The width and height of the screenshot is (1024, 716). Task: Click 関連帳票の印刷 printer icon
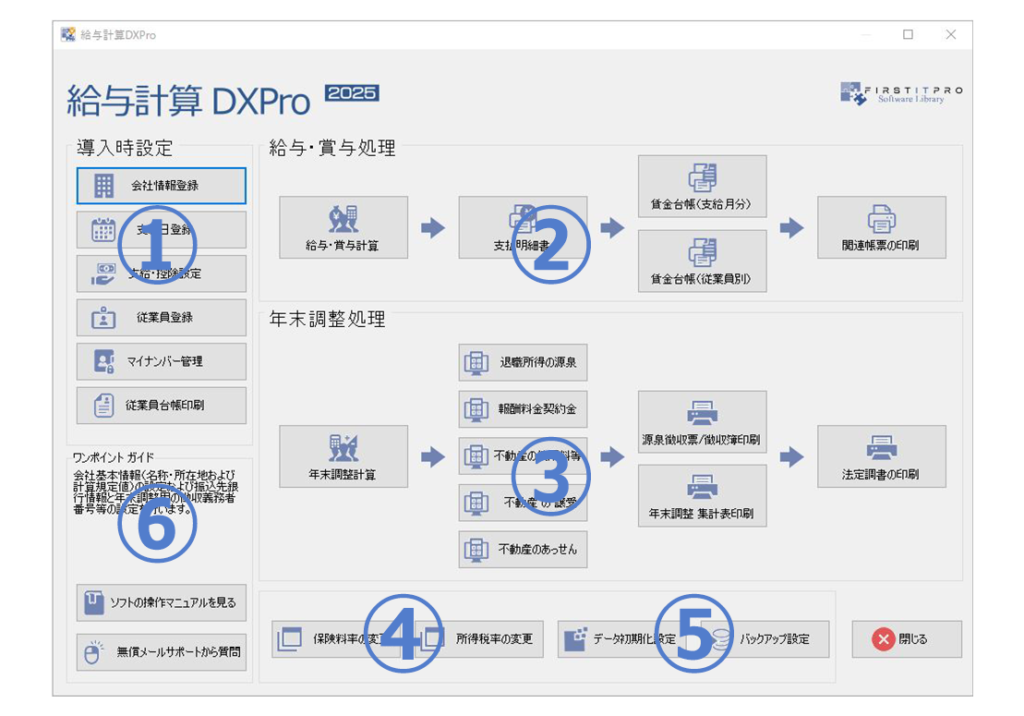(881, 220)
